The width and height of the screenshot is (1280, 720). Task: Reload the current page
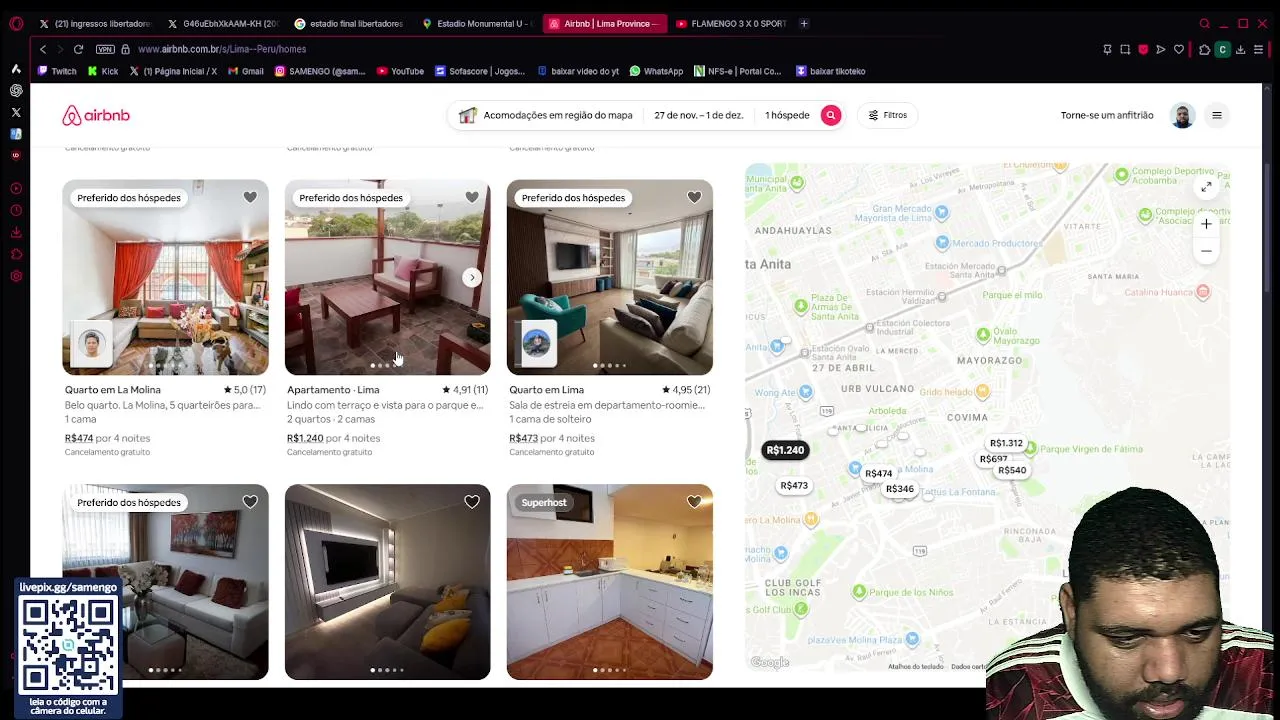[78, 49]
